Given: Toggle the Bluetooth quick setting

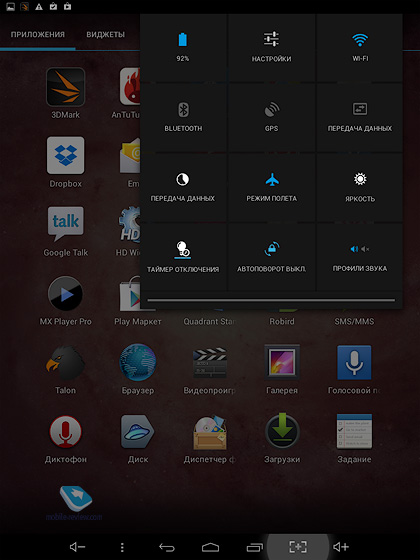Looking at the screenshot, I should click(183, 118).
